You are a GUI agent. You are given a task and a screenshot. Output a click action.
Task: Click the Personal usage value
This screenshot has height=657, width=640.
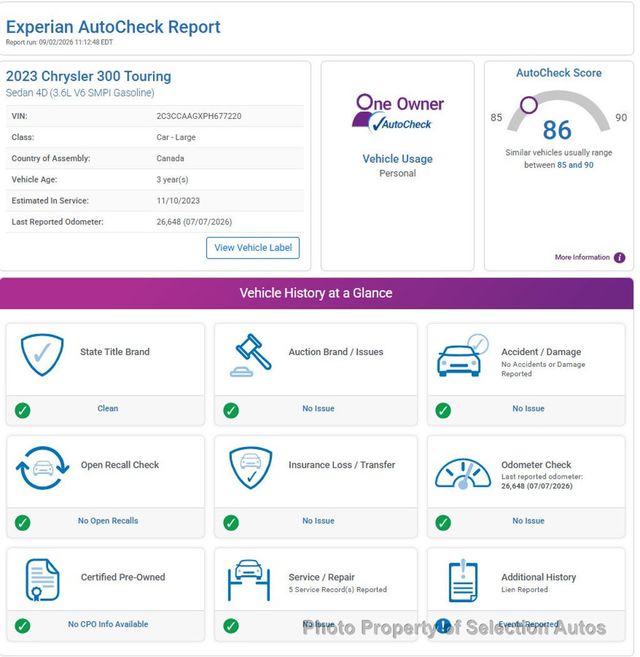(x=397, y=173)
